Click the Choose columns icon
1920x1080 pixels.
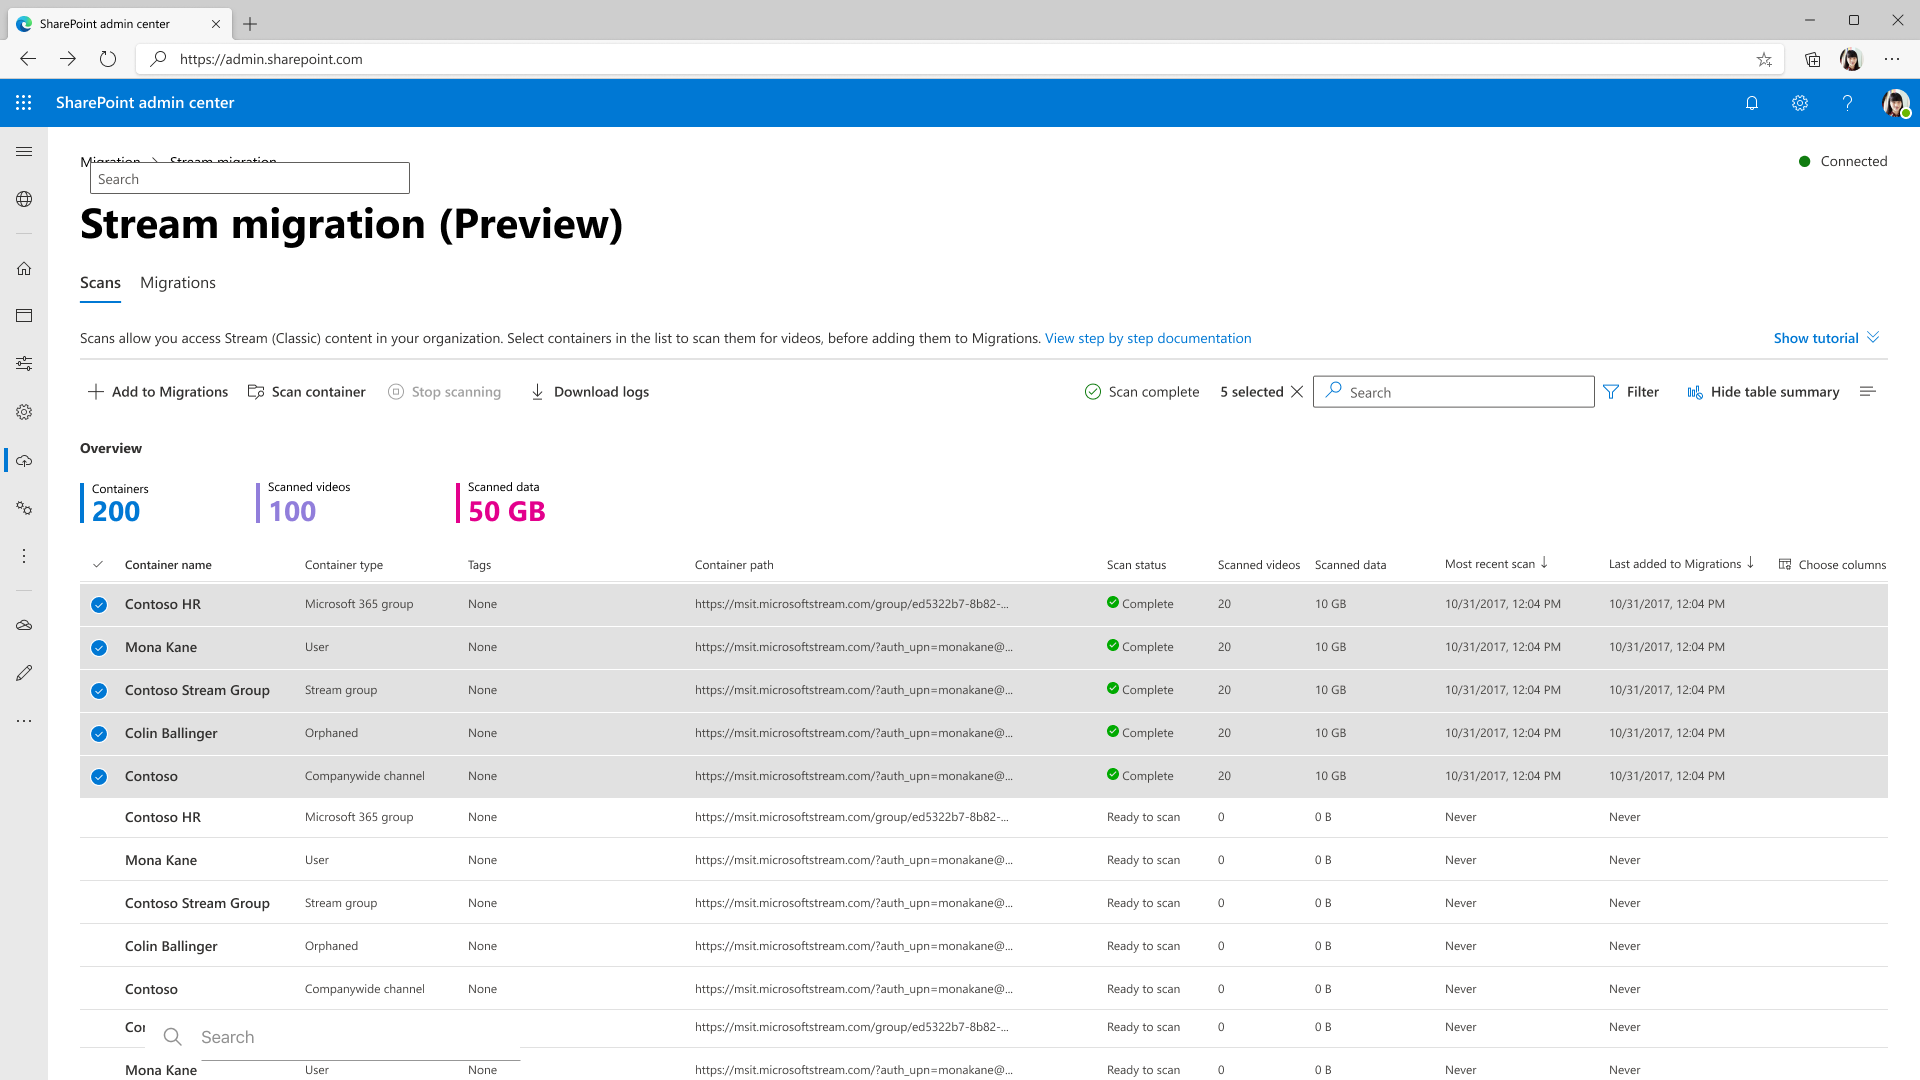pos(1784,564)
